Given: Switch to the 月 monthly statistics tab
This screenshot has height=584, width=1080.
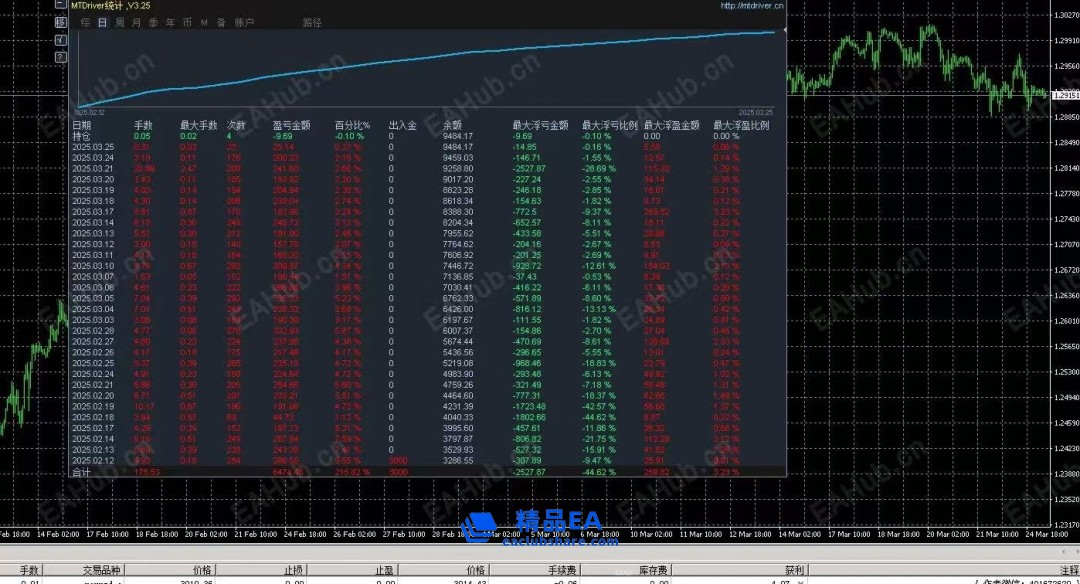Looking at the screenshot, I should click(136, 22).
